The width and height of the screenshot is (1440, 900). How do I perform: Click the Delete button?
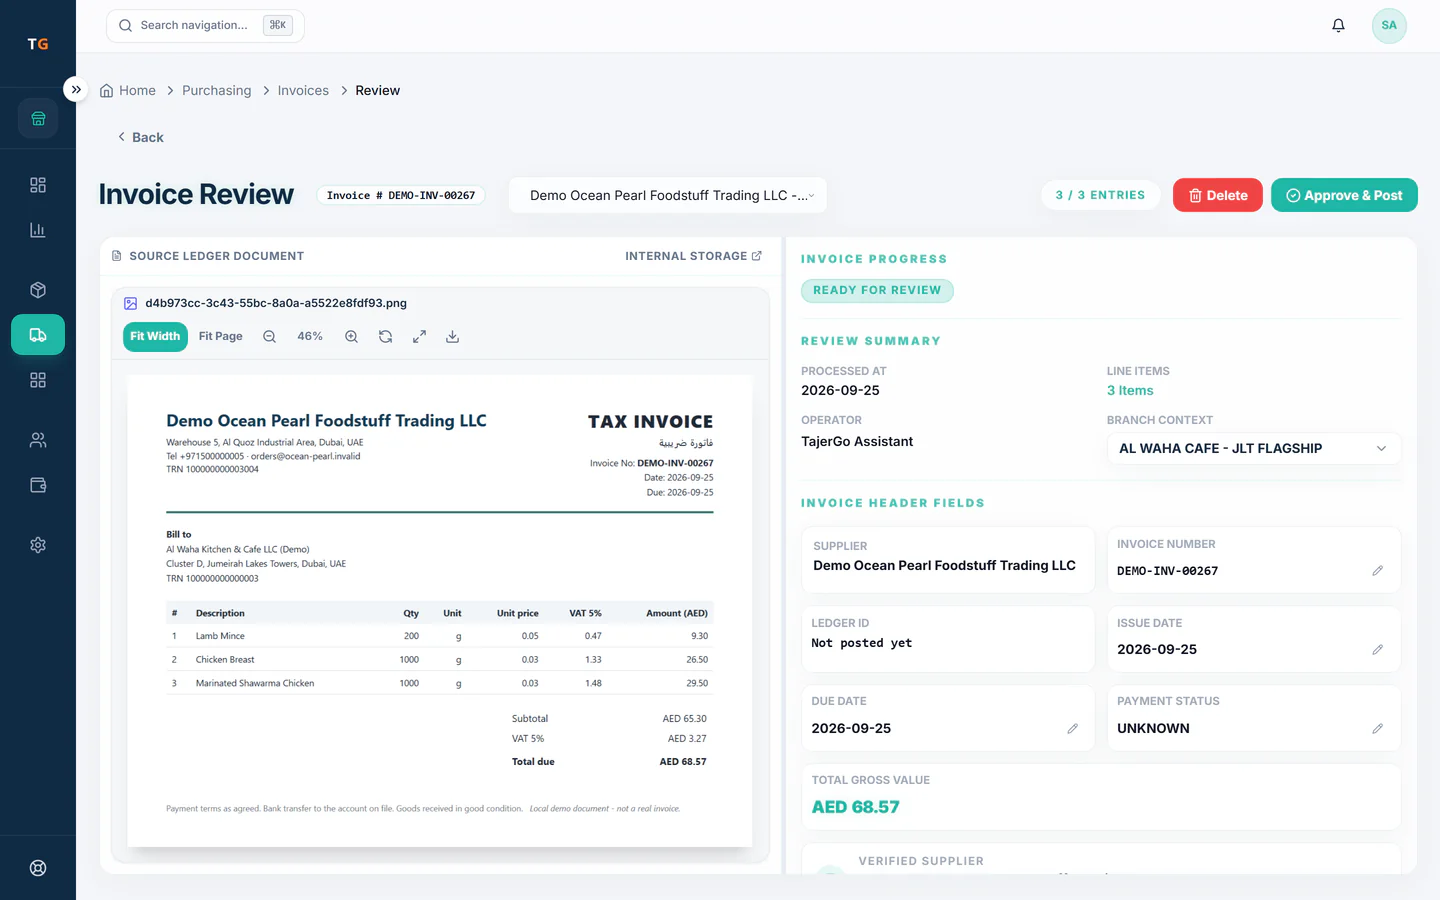tap(1218, 195)
